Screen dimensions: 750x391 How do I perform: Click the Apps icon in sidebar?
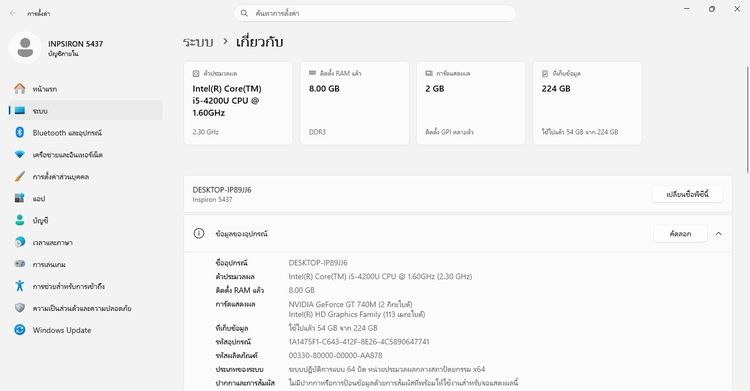coord(20,198)
